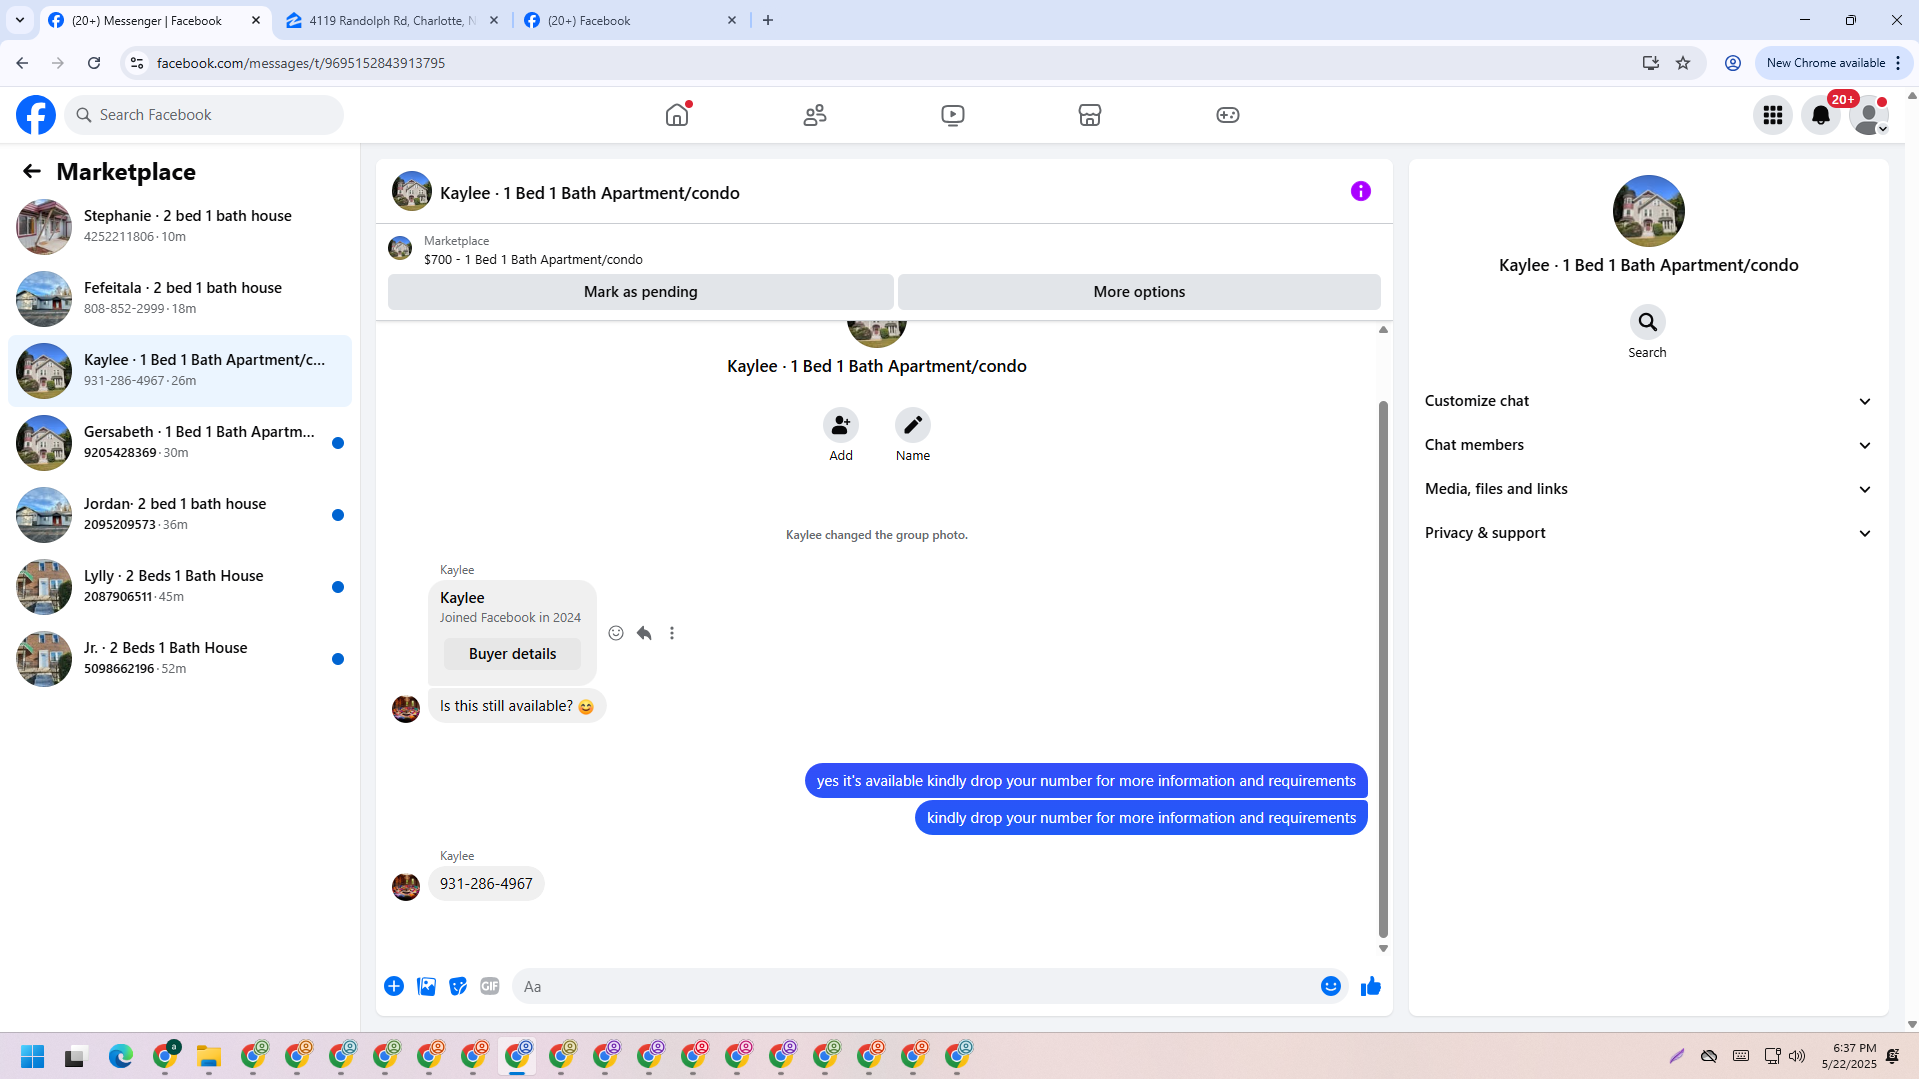Open a new browser tab
This screenshot has width=1919, height=1079.
pos(768,20)
